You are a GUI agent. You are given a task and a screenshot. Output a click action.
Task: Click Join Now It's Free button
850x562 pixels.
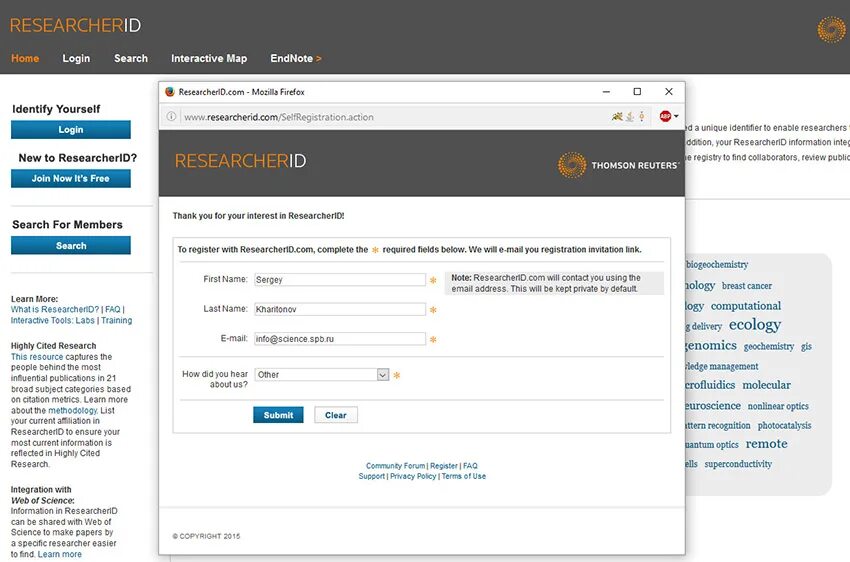[70, 178]
